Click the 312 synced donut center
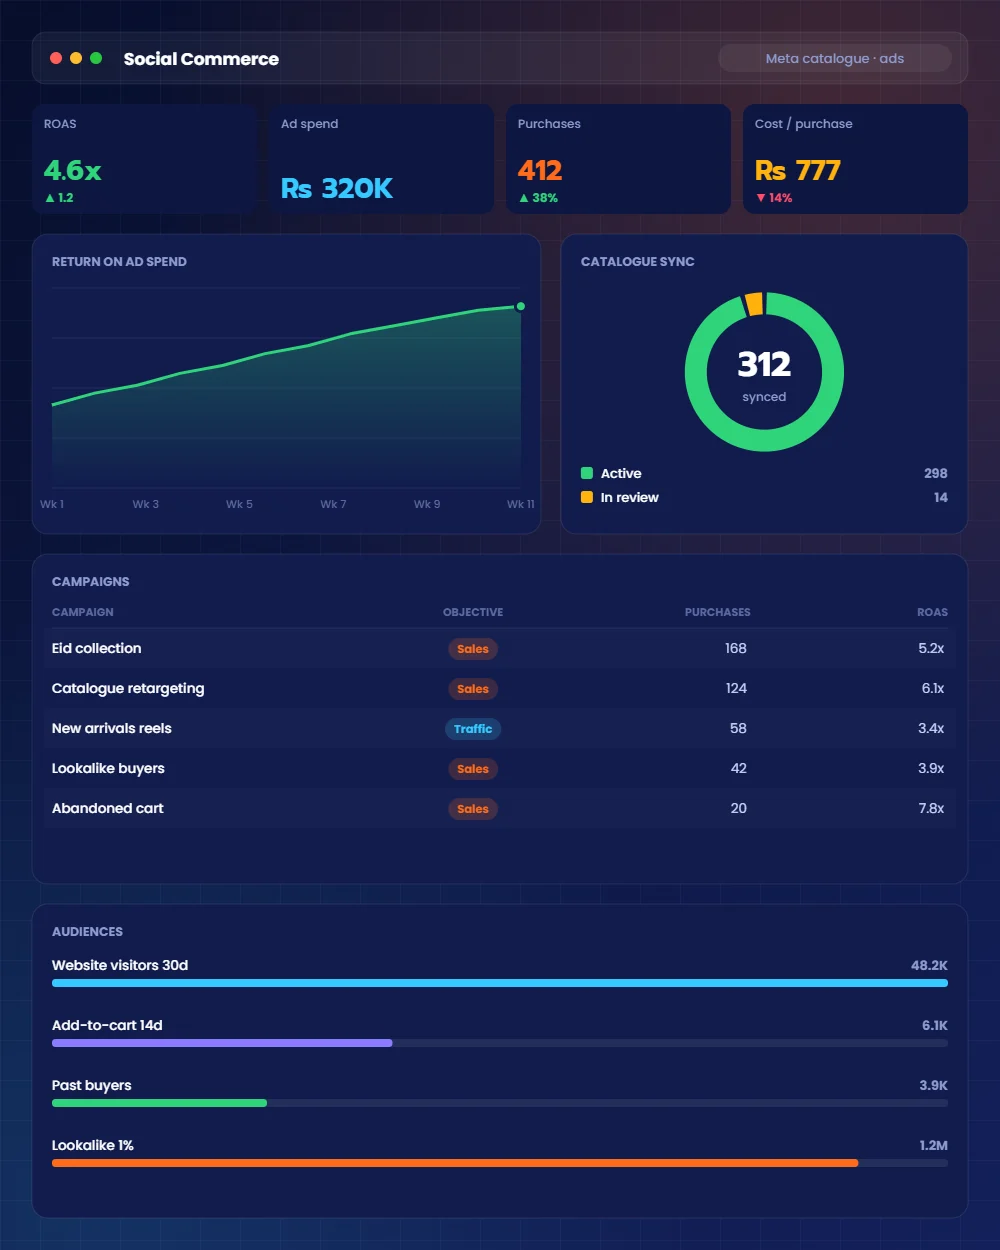The height and width of the screenshot is (1250, 1000). 764,372
